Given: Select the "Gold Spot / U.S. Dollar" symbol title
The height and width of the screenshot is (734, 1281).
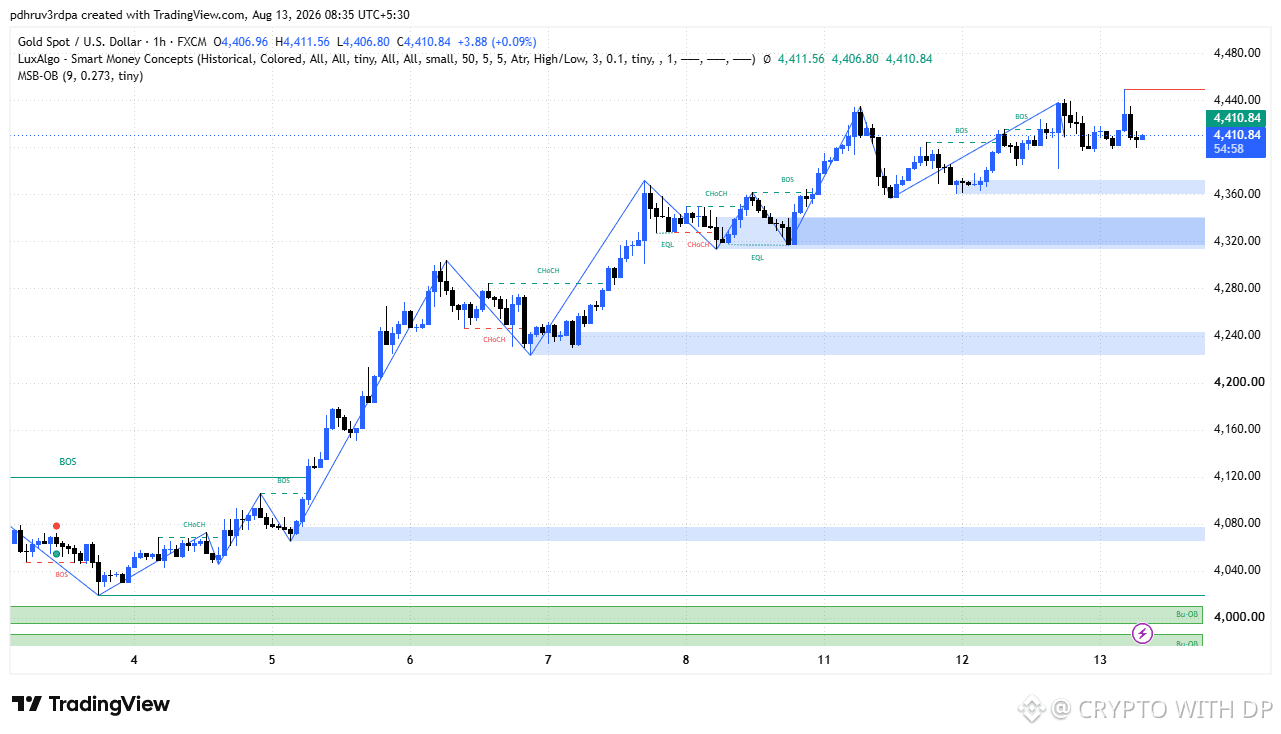Looking at the screenshot, I should pyautogui.click(x=80, y=42).
